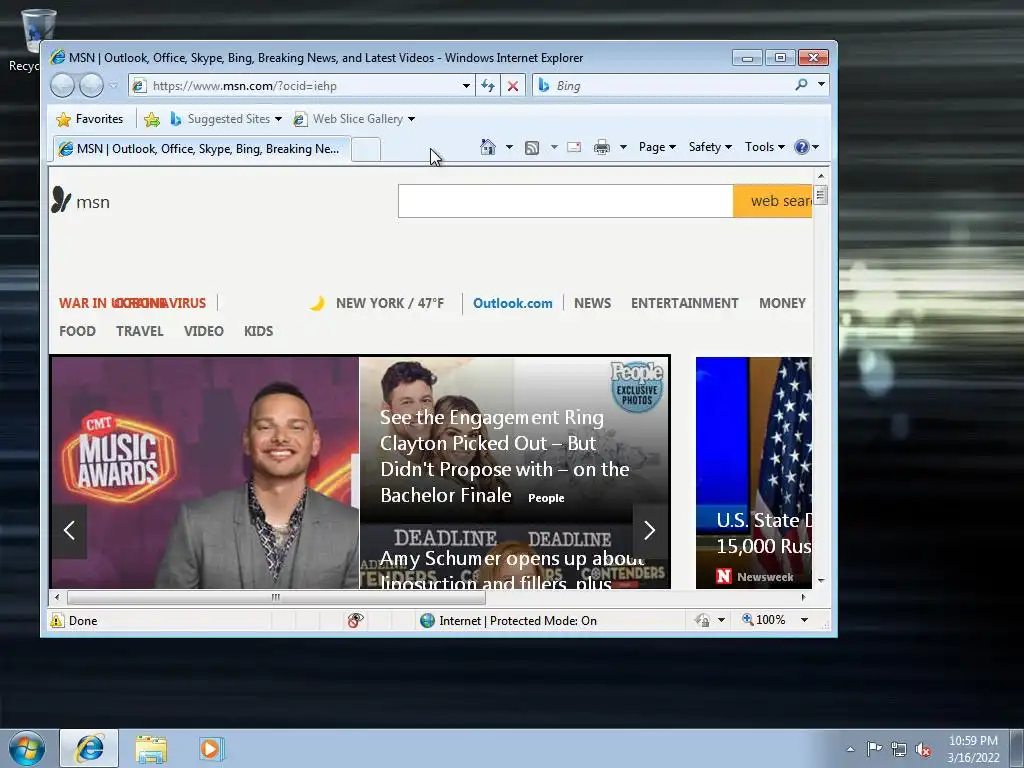1024x768 pixels.
Task: Expand Home button dropdown arrow
Action: tap(509, 147)
